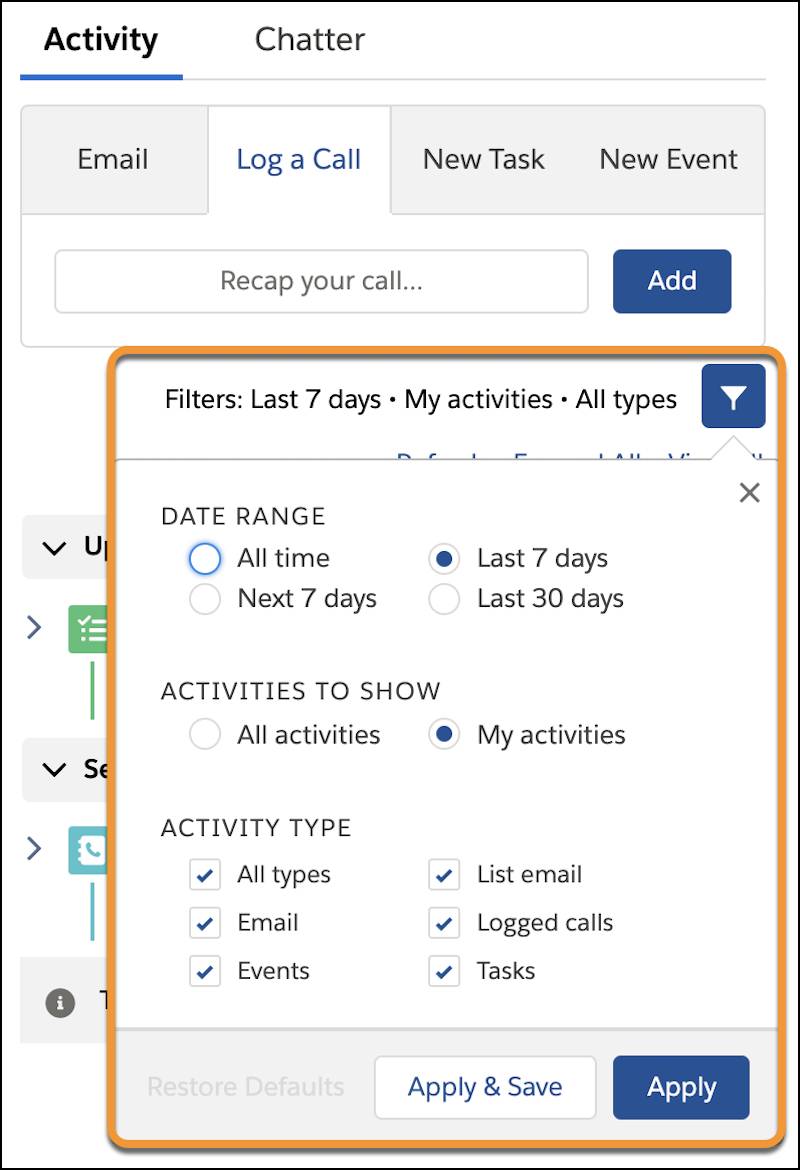Select the All activities radio button
Screen dimensions: 800x1170
click(204, 734)
